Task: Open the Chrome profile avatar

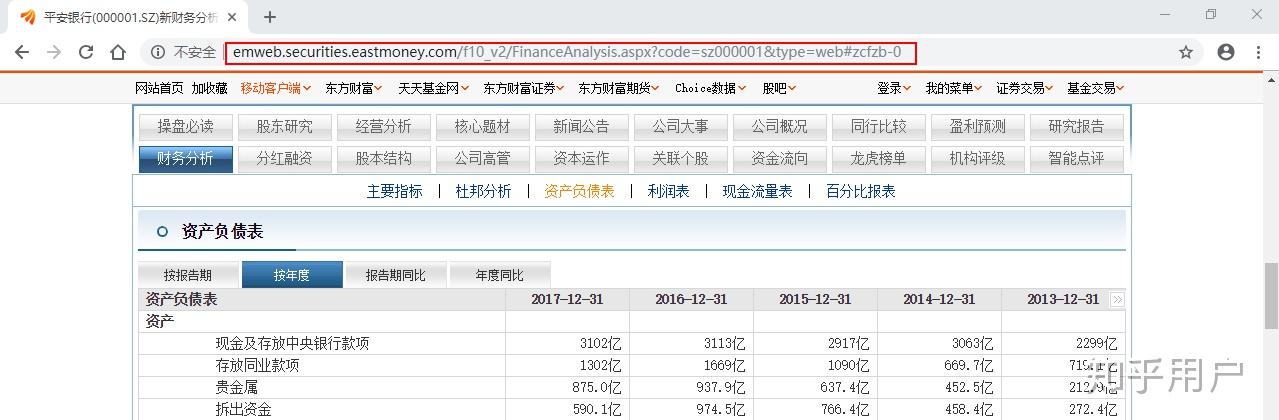Action: point(1226,52)
